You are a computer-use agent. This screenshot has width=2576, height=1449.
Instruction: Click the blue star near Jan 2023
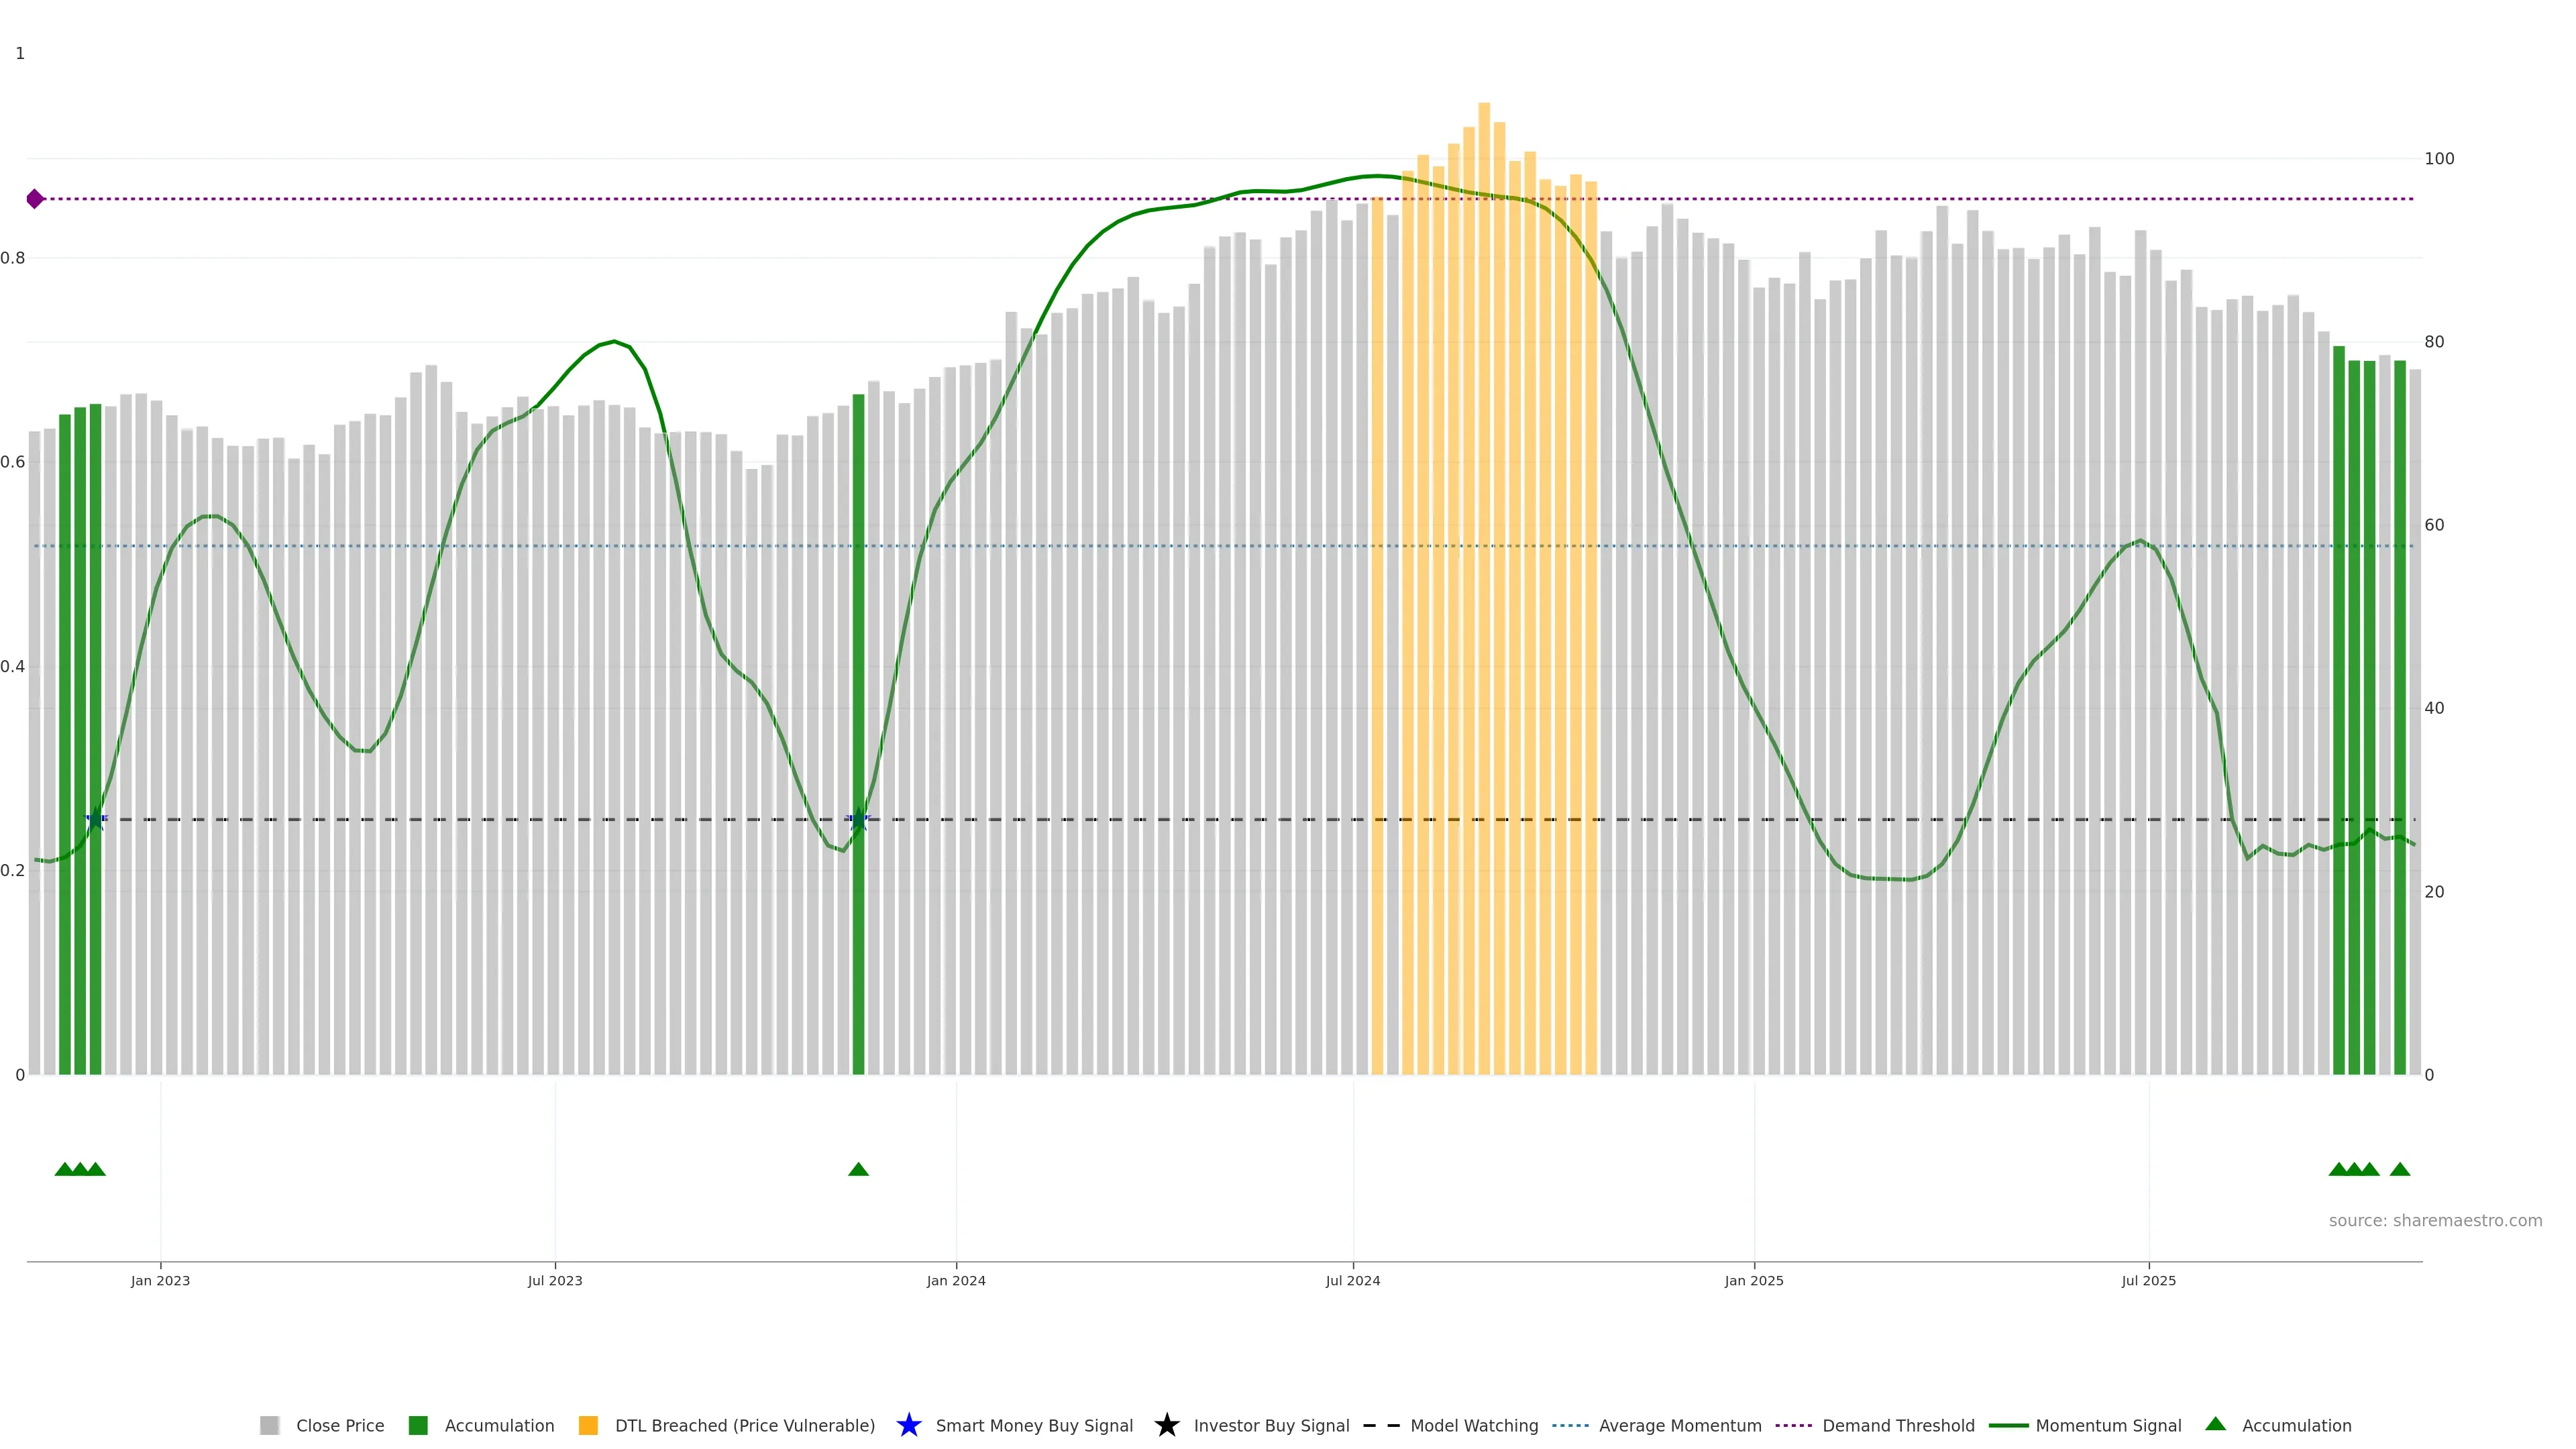[x=96, y=820]
